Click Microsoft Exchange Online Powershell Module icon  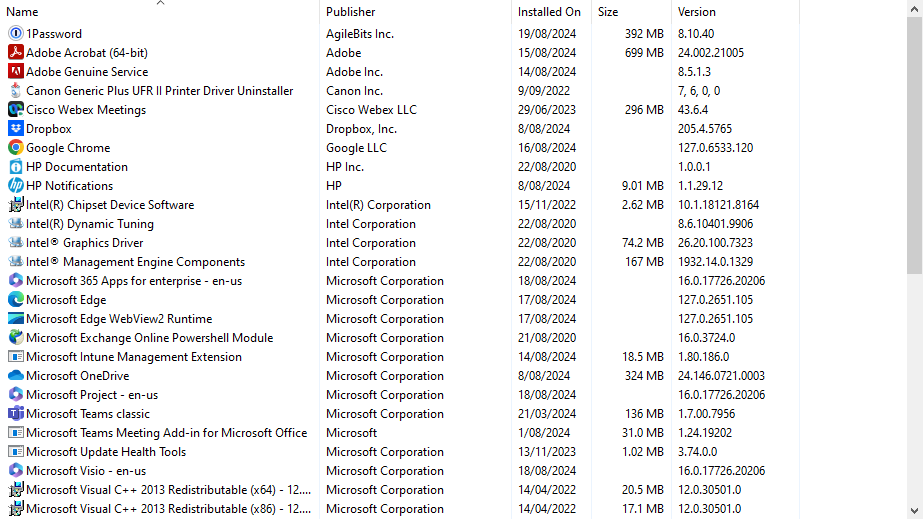[x=15, y=338]
